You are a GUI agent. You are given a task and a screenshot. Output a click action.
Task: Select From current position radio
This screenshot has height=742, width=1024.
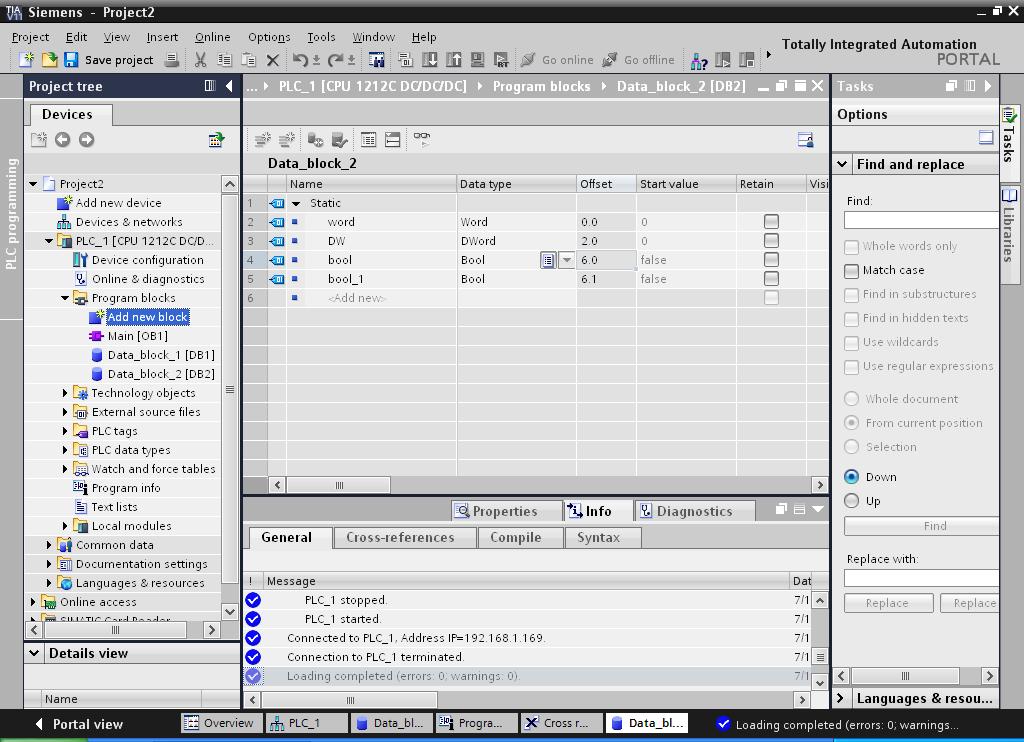point(851,423)
